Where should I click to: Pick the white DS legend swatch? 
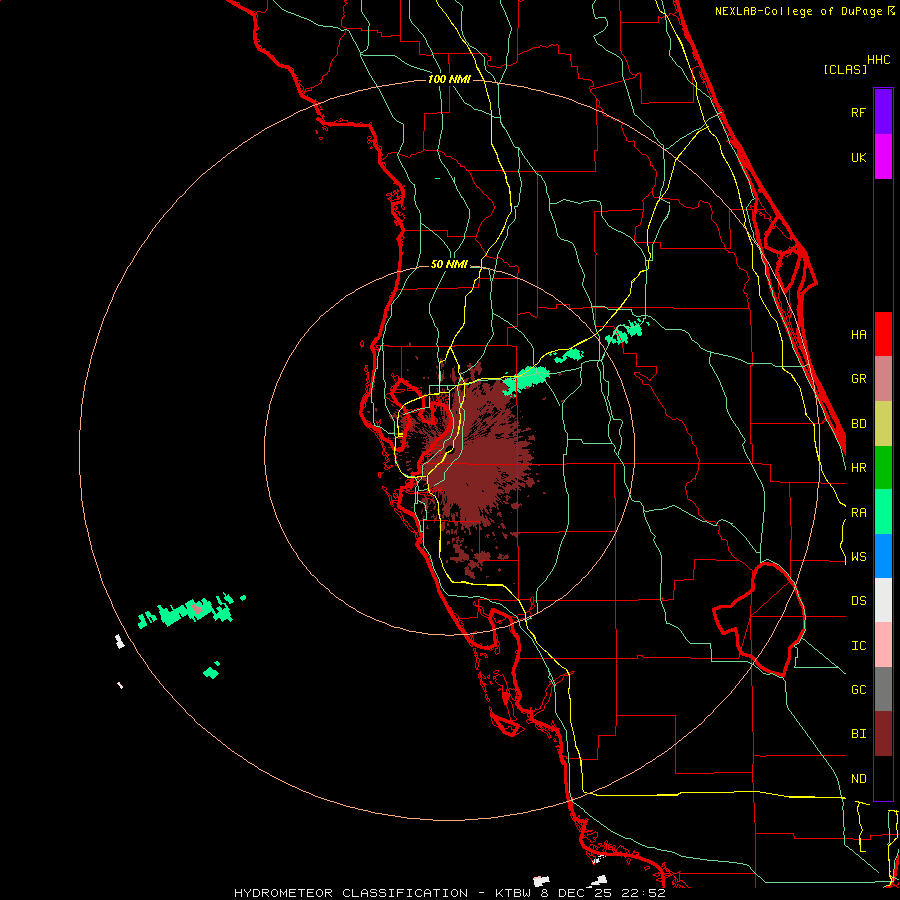coord(883,600)
